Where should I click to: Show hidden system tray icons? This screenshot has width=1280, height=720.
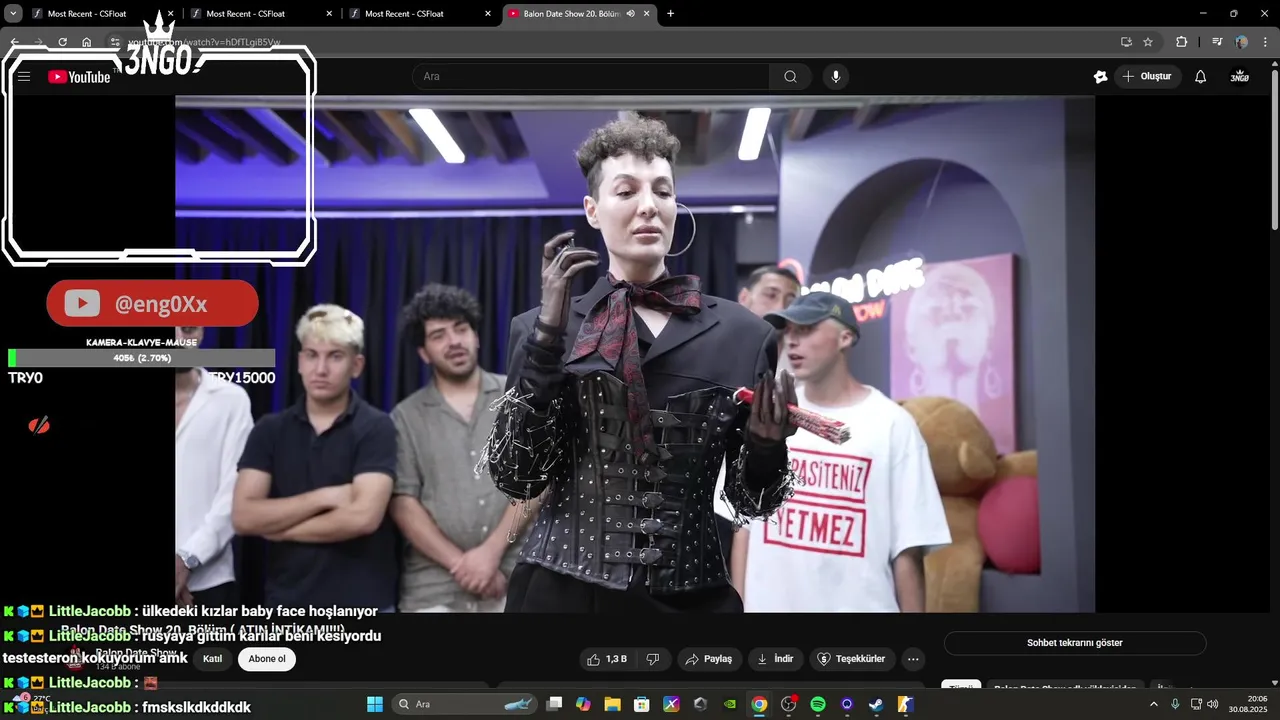click(1154, 704)
